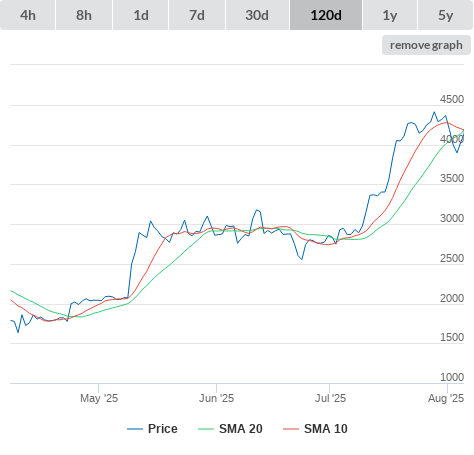
Task: Click the May '25 axis tick label
Action: tap(99, 398)
